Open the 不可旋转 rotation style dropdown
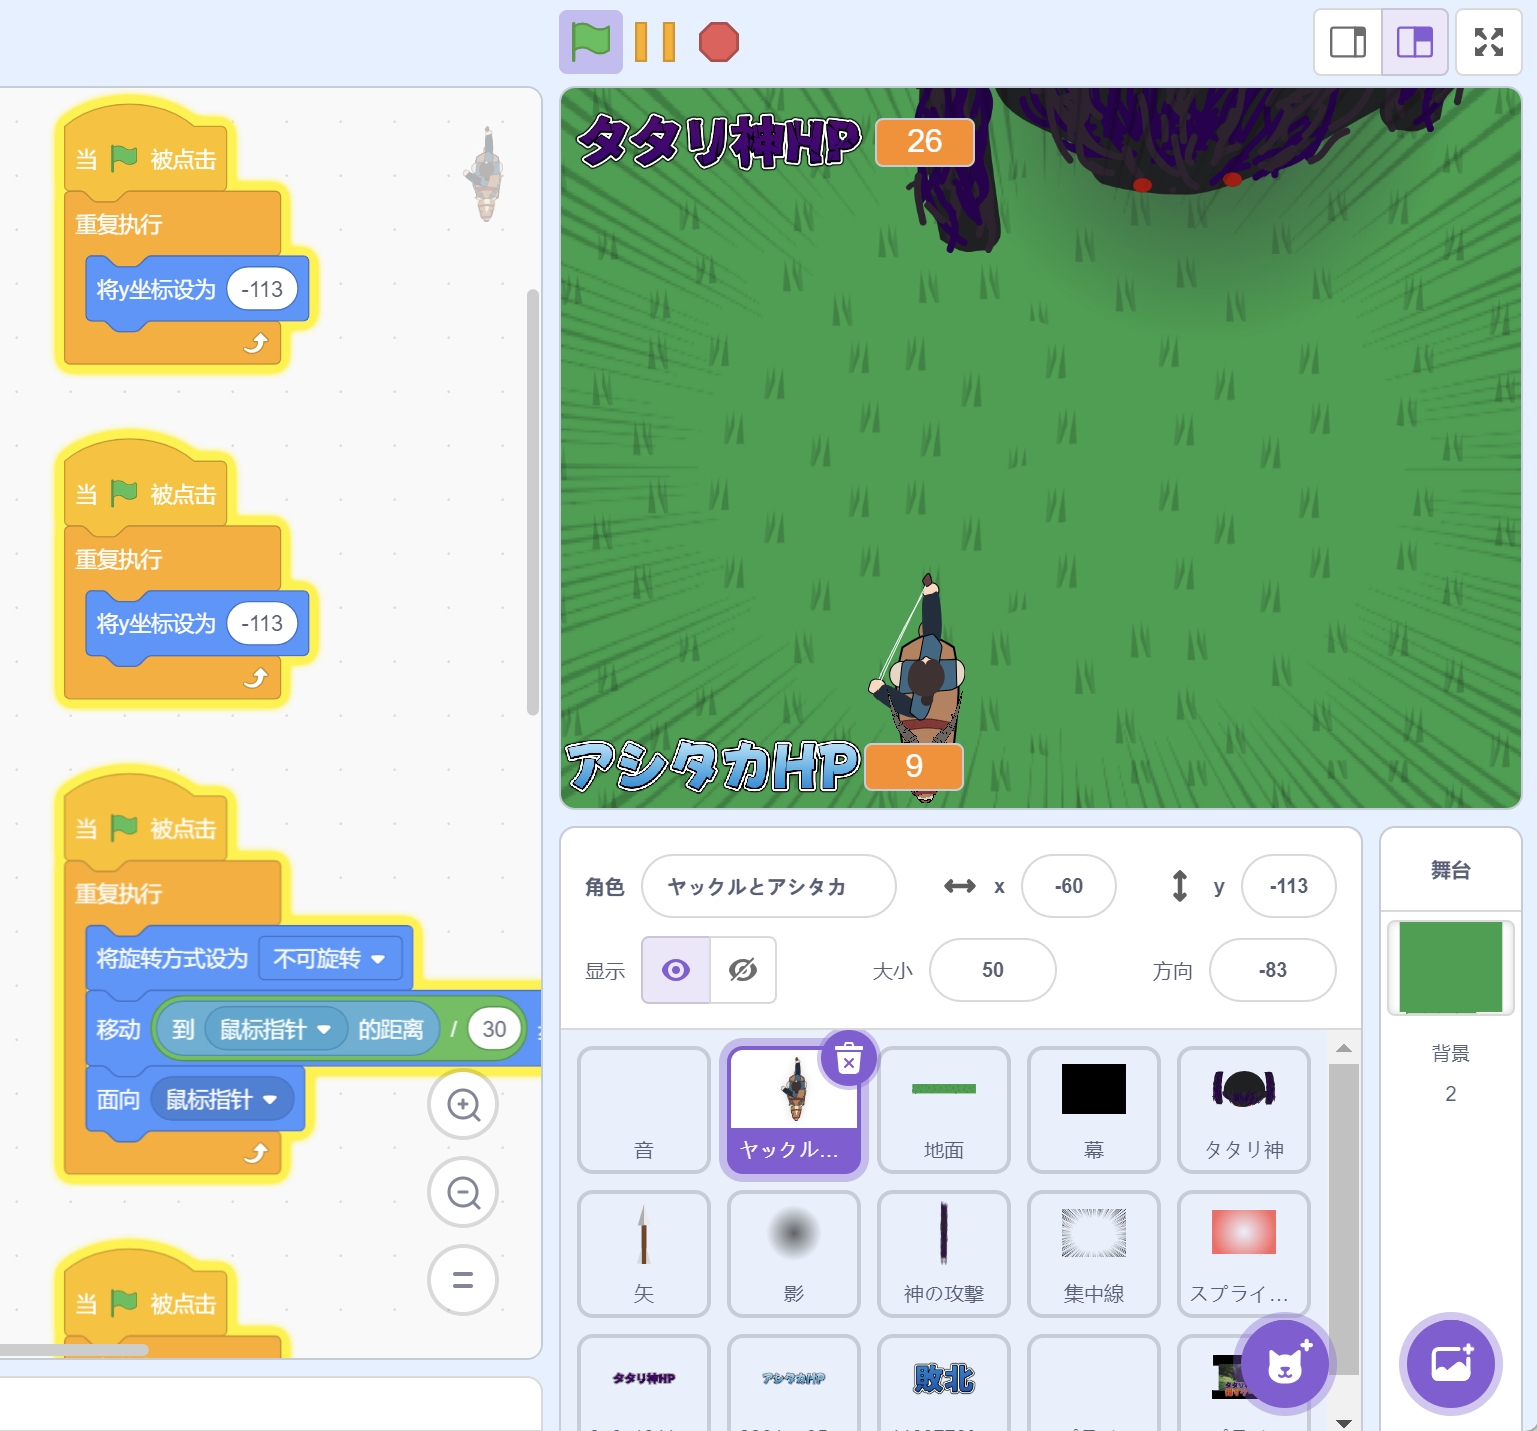Viewport: 1537px width, 1431px height. (x=329, y=959)
